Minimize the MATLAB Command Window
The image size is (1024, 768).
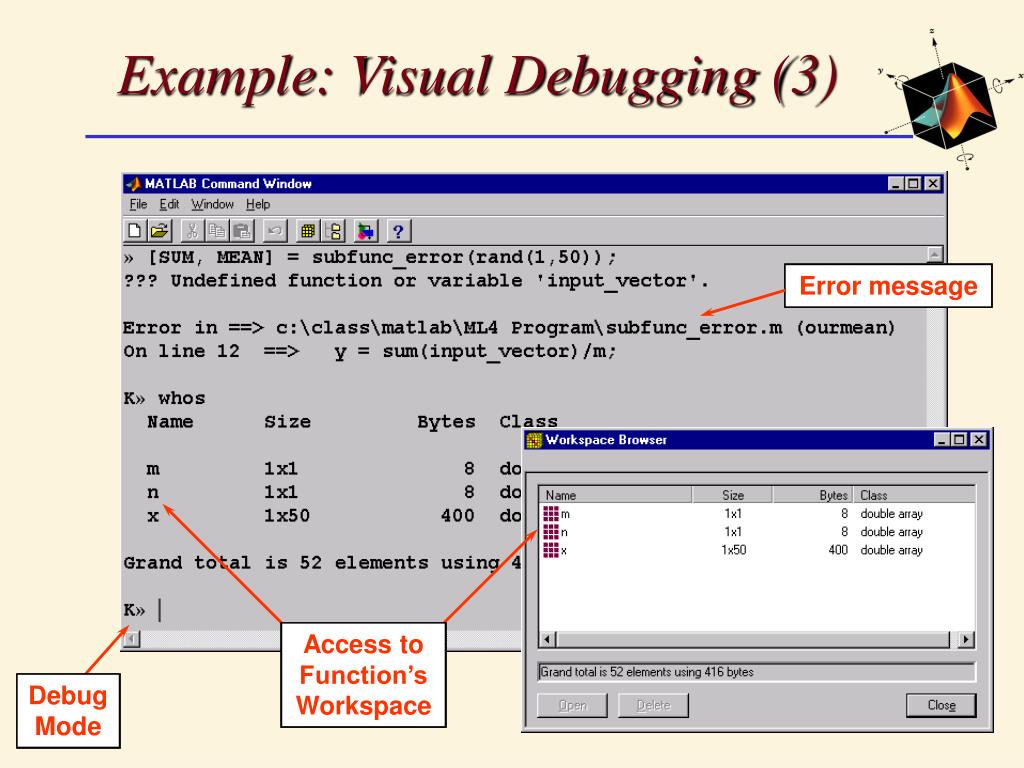(896, 184)
